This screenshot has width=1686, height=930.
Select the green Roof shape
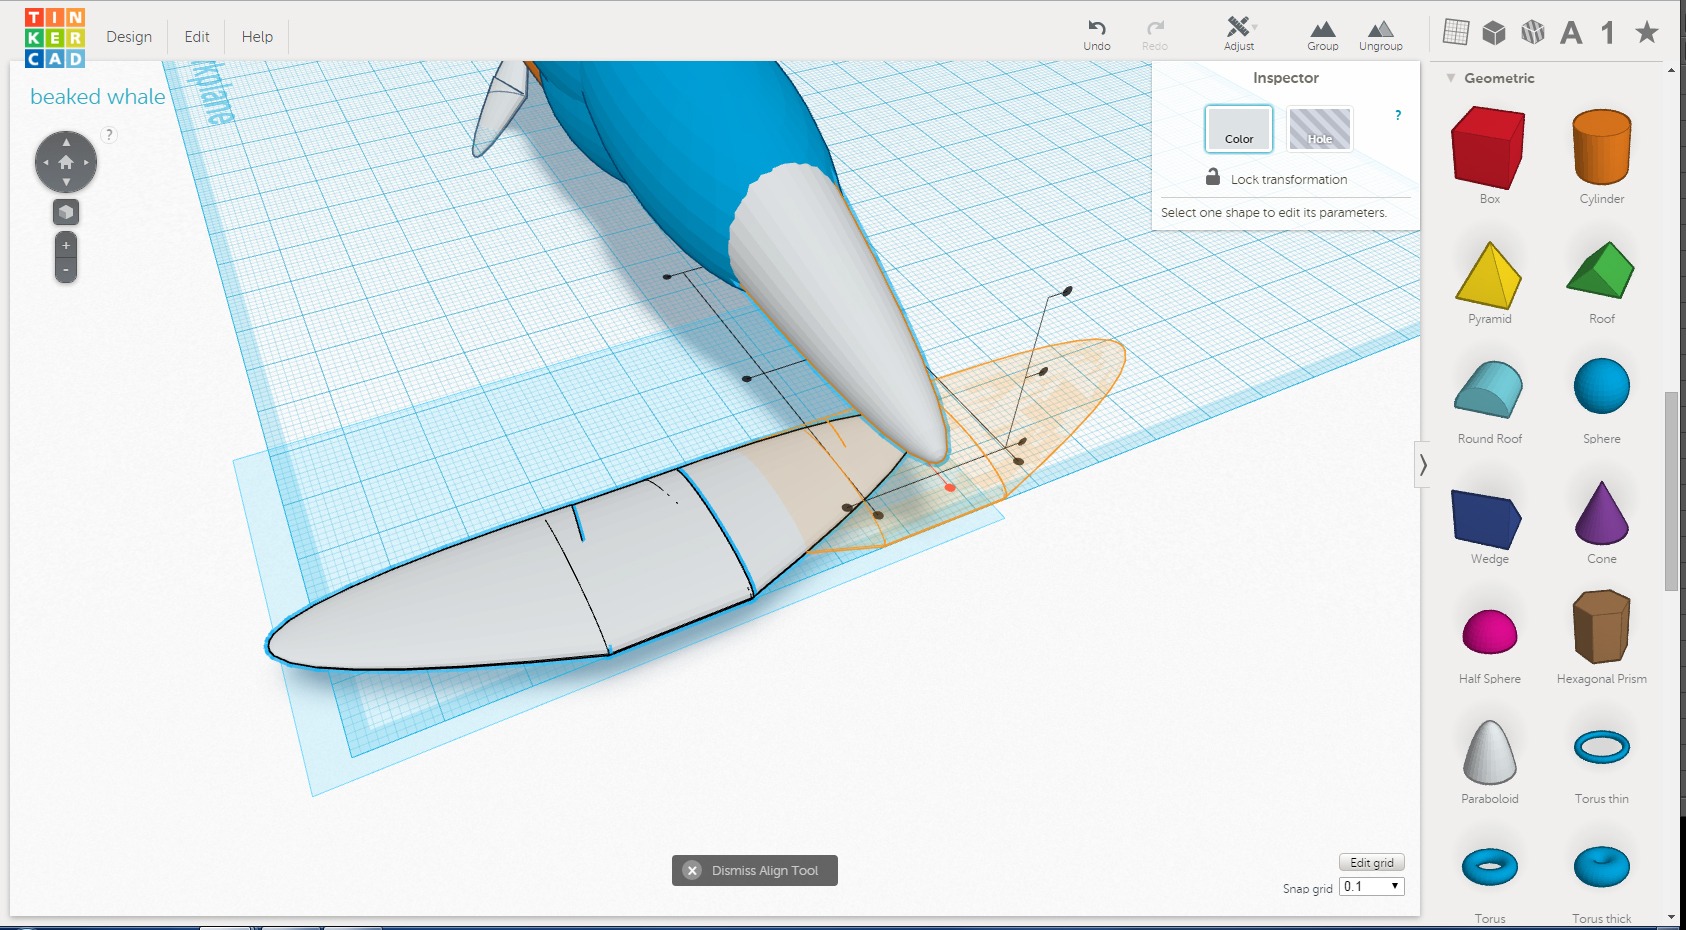tap(1601, 270)
